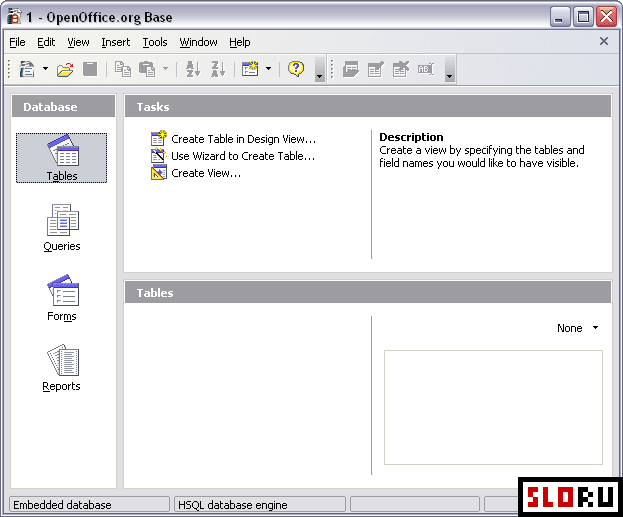Image resolution: width=623 pixels, height=517 pixels.
Task: Click the Open folder icon
Action: click(x=65, y=70)
